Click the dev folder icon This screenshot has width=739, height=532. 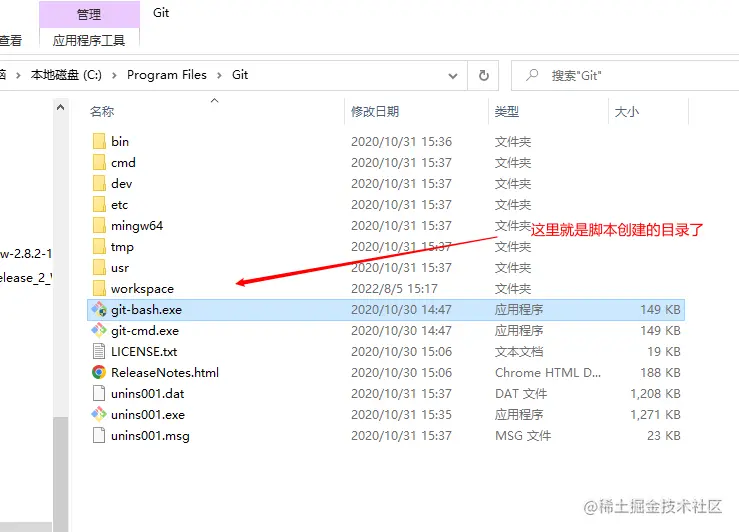[99, 183]
